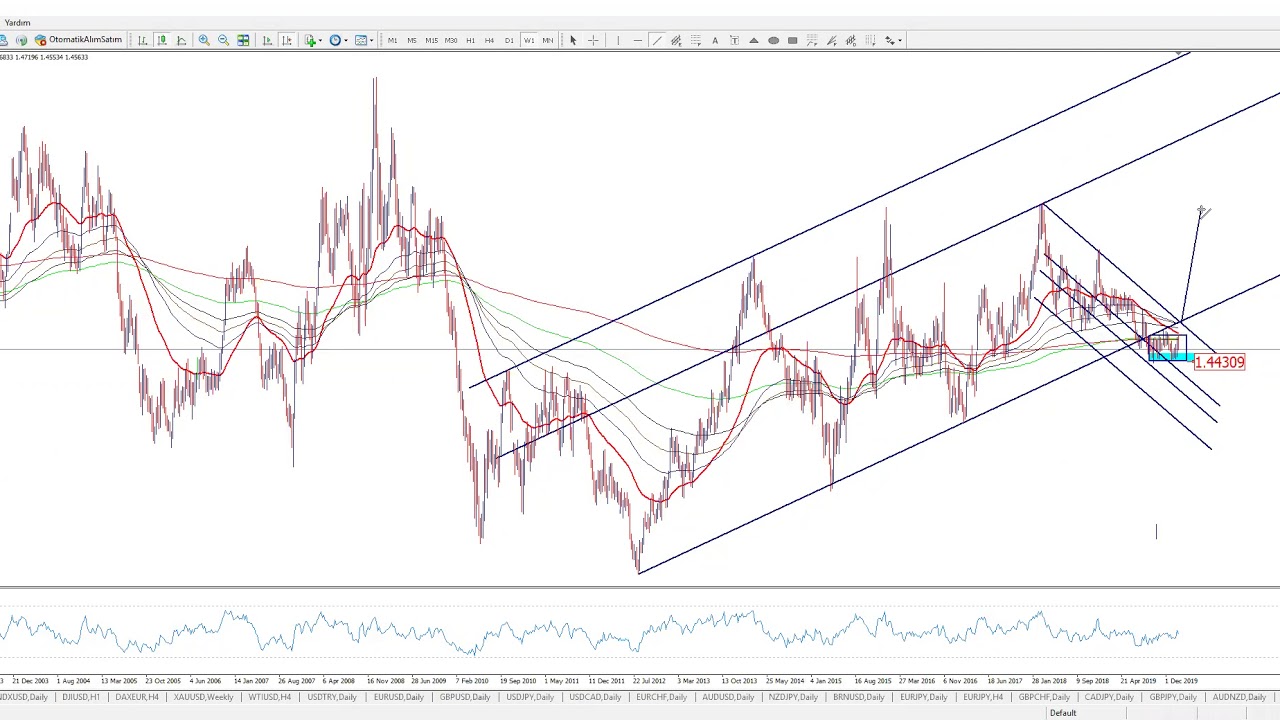Open the periodicity clock icon
The width and height of the screenshot is (1280, 720).
[335, 40]
